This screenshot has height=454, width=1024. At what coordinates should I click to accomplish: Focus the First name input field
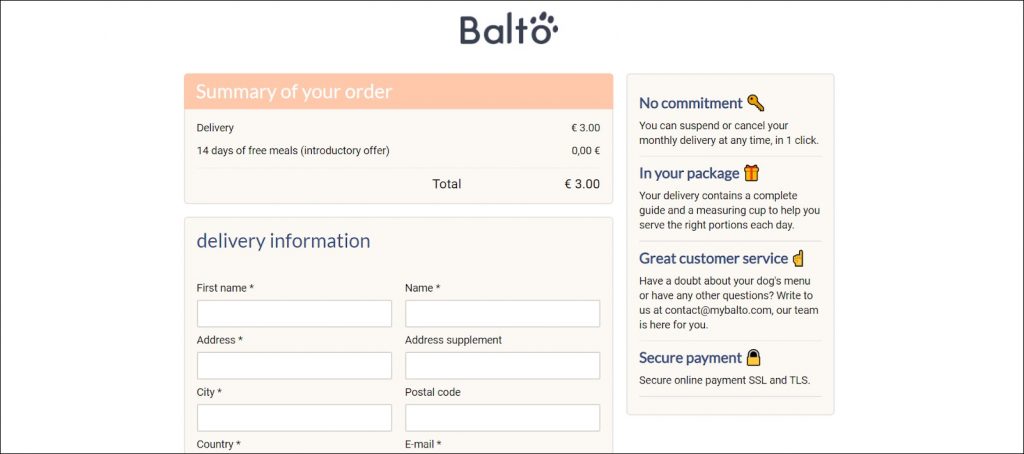(x=294, y=314)
